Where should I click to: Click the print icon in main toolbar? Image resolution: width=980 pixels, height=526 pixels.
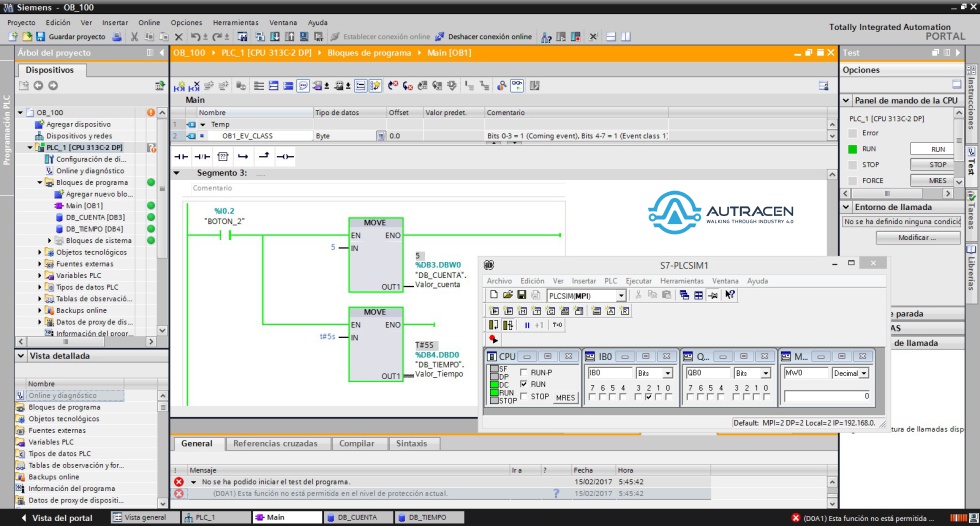(116, 37)
